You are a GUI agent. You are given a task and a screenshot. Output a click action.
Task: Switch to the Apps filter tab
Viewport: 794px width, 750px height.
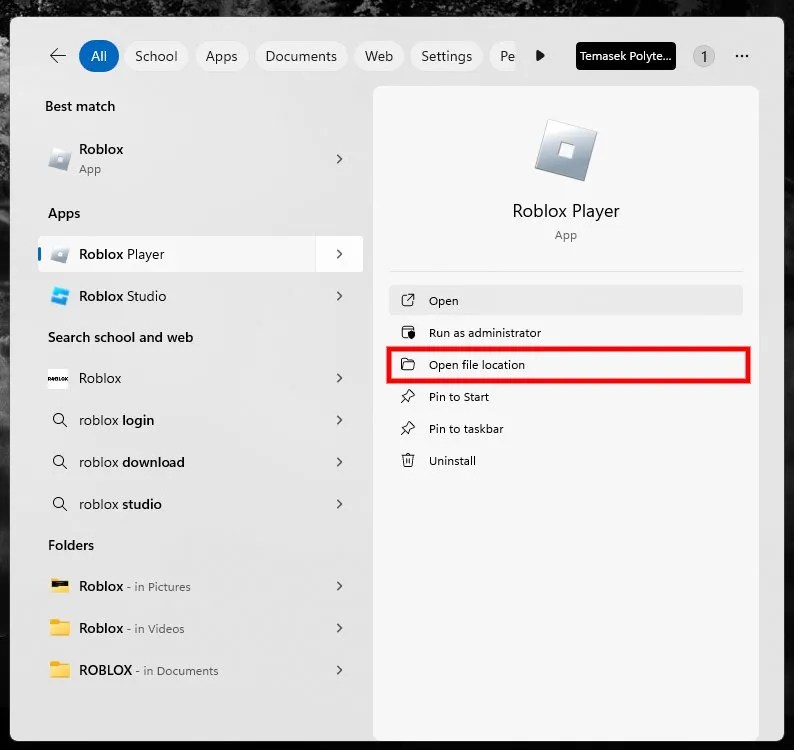221,56
